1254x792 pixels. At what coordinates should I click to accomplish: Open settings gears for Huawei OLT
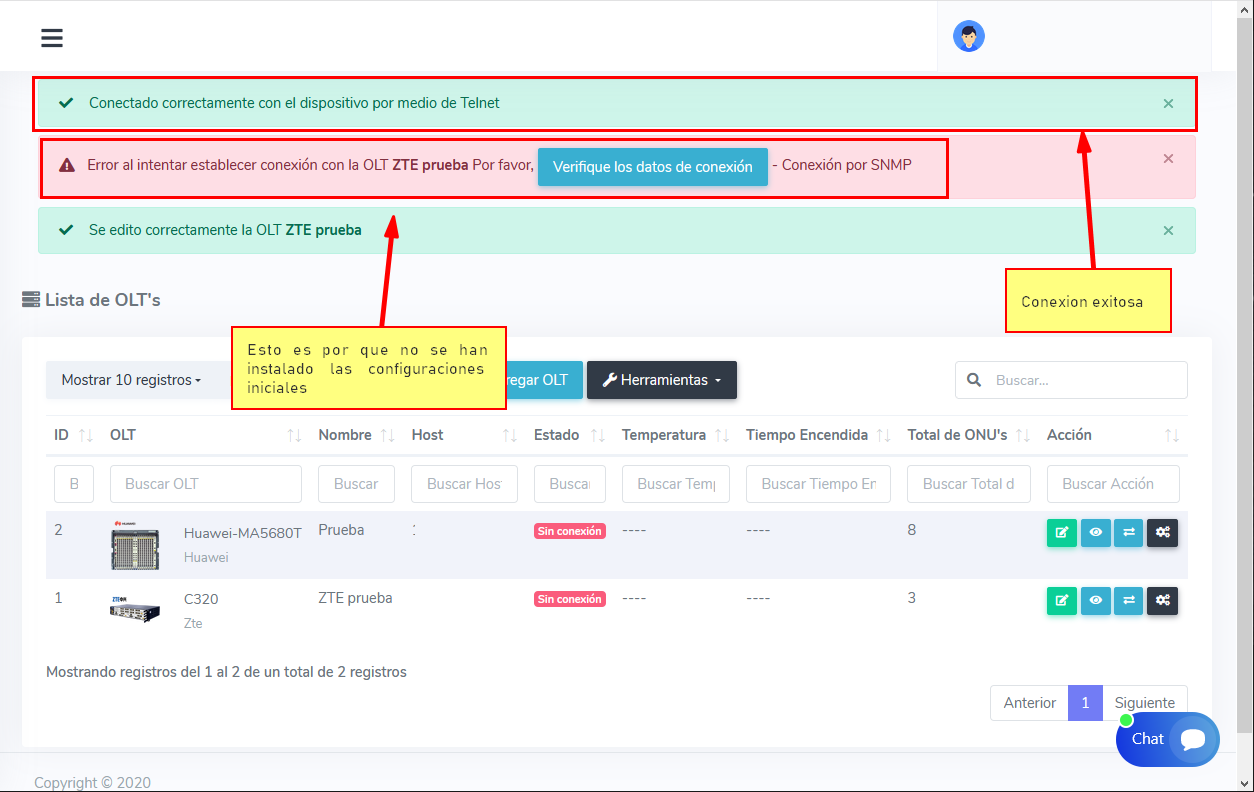tap(1162, 533)
